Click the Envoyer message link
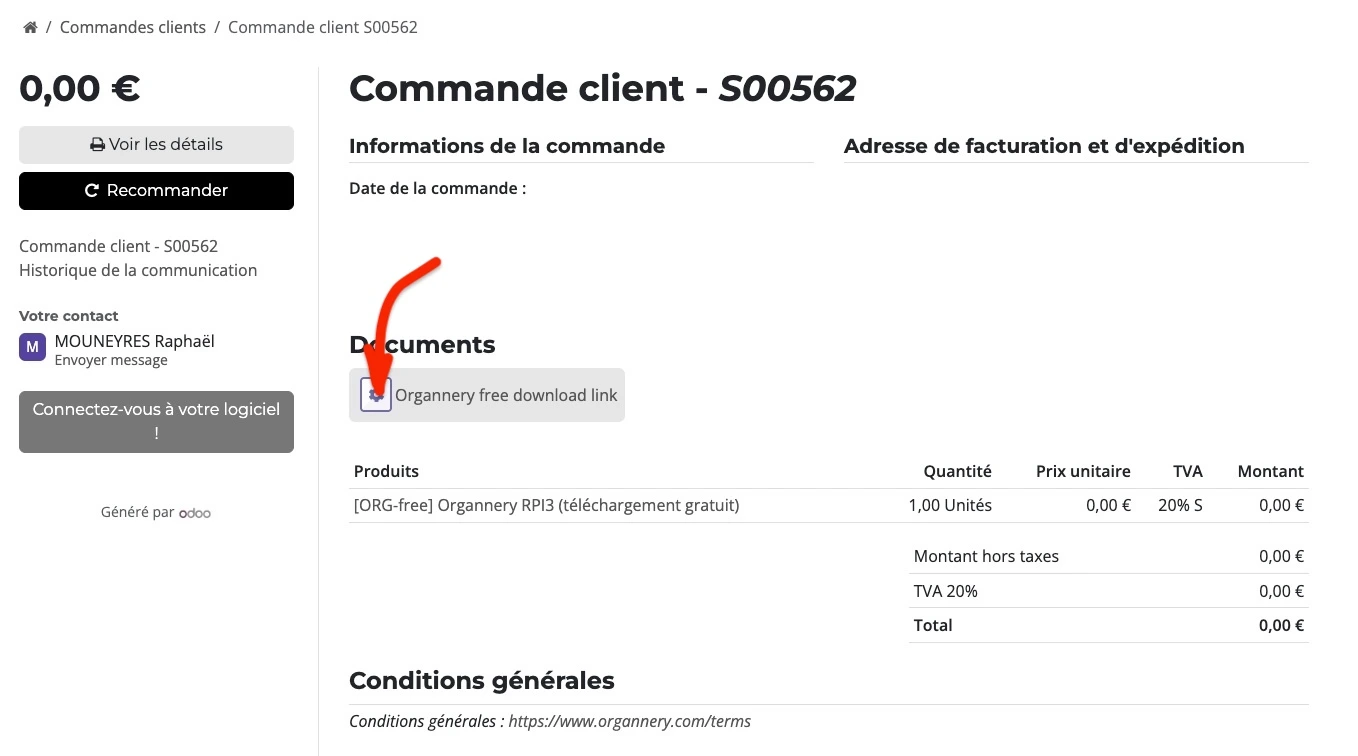 (111, 360)
